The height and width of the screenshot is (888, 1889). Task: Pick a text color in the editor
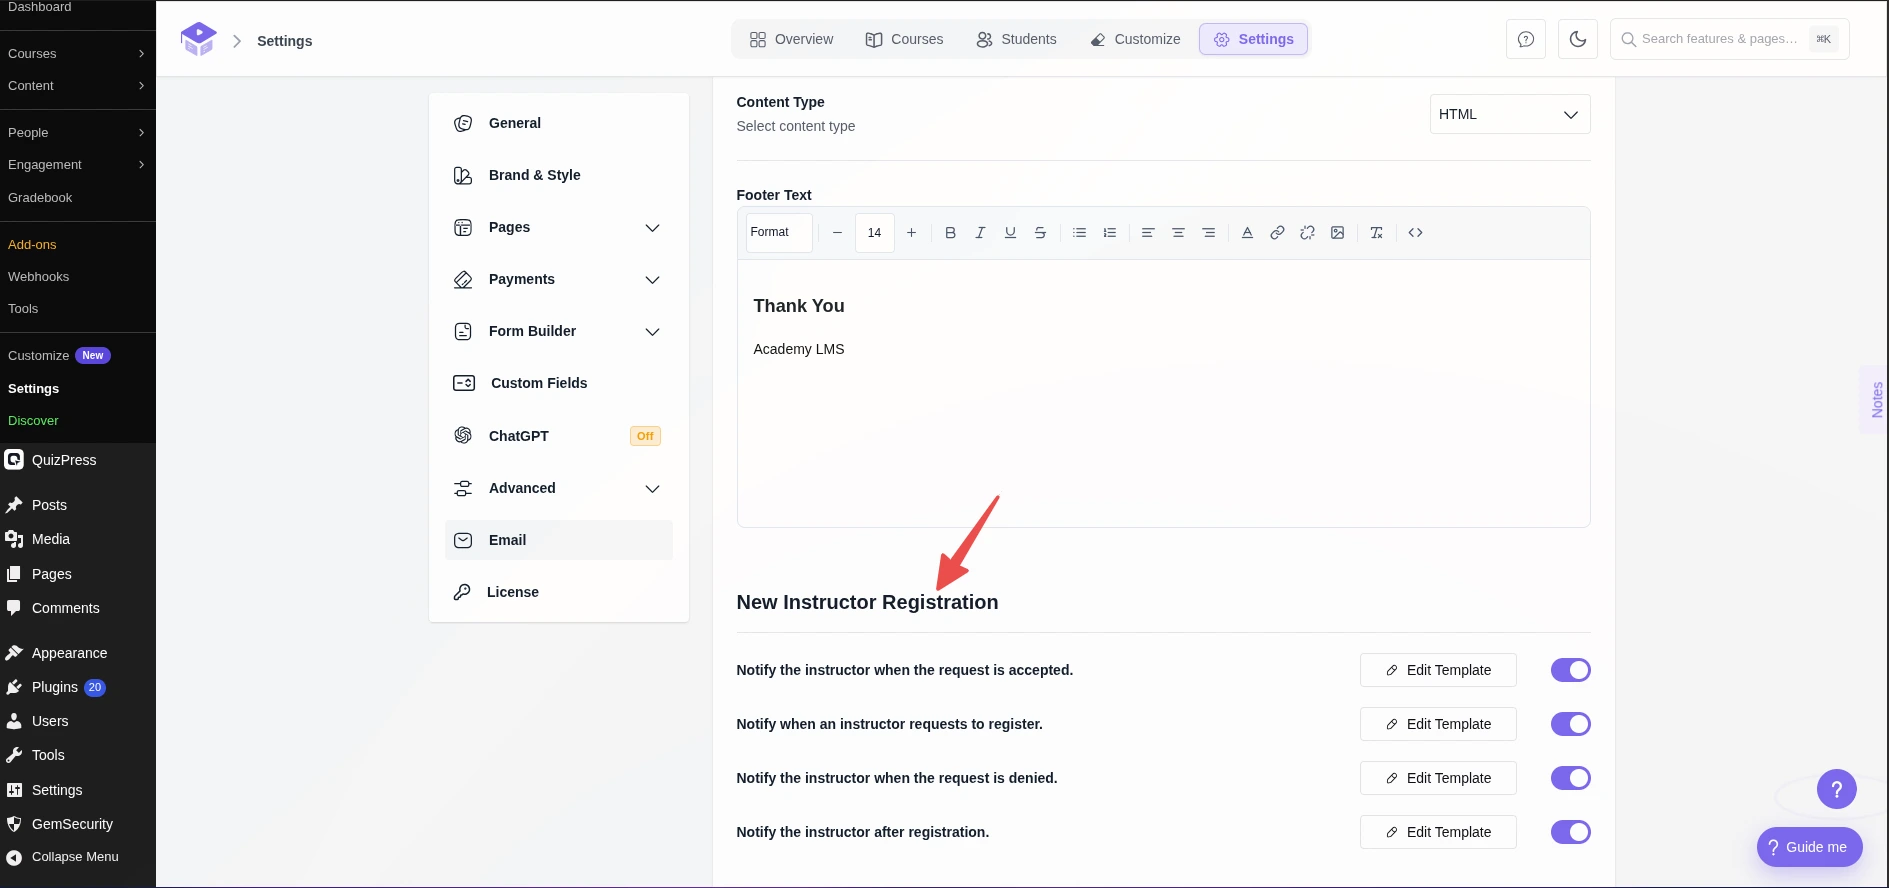click(1247, 233)
